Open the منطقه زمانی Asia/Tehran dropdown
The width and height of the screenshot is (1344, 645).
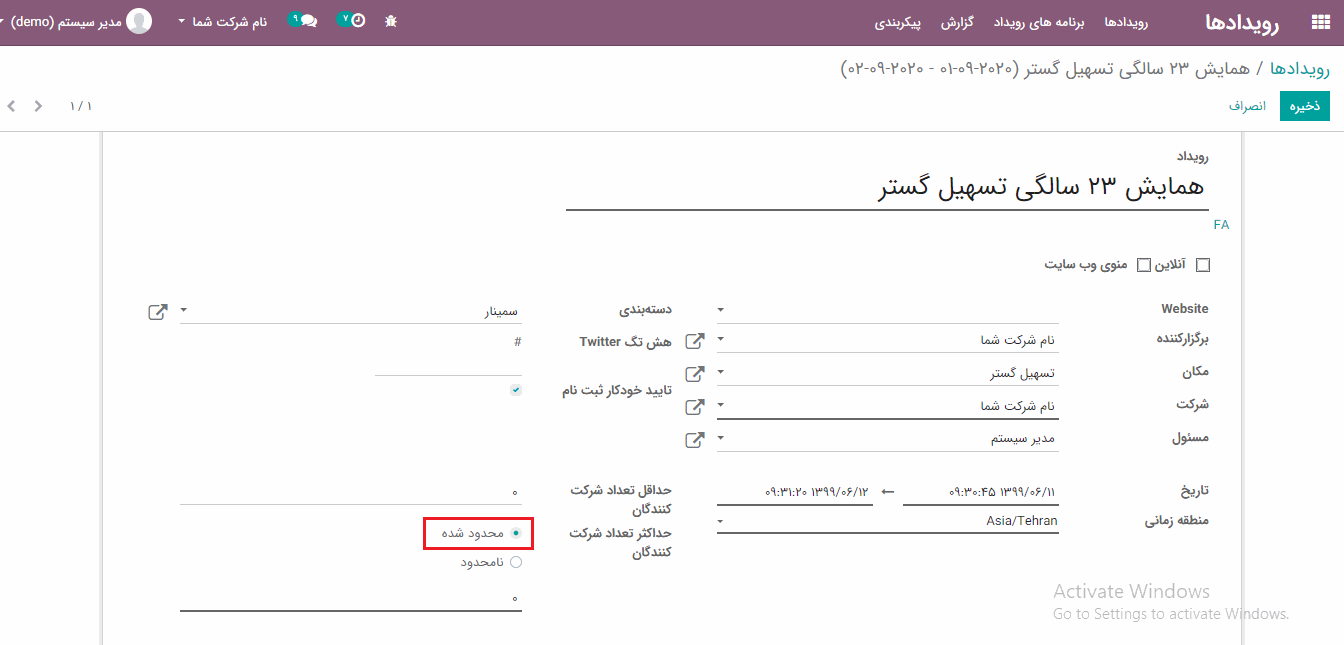pyautogui.click(x=888, y=521)
